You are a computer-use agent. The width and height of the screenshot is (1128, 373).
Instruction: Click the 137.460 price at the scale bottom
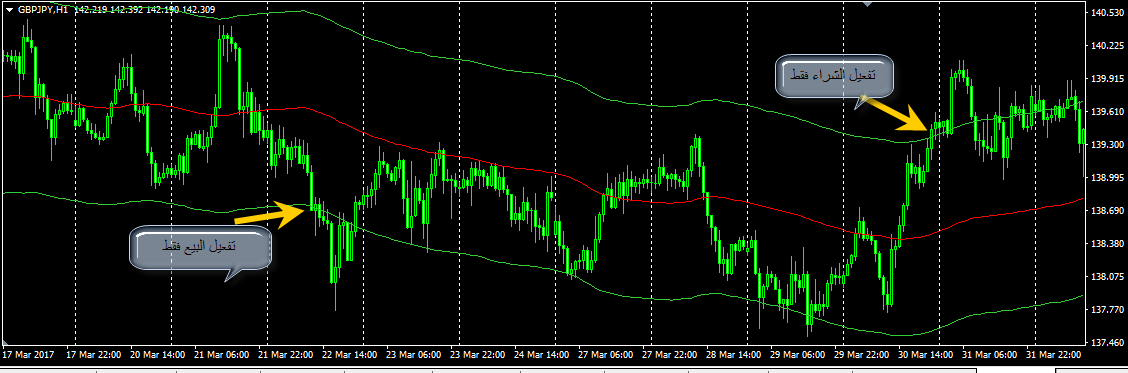pos(1107,343)
